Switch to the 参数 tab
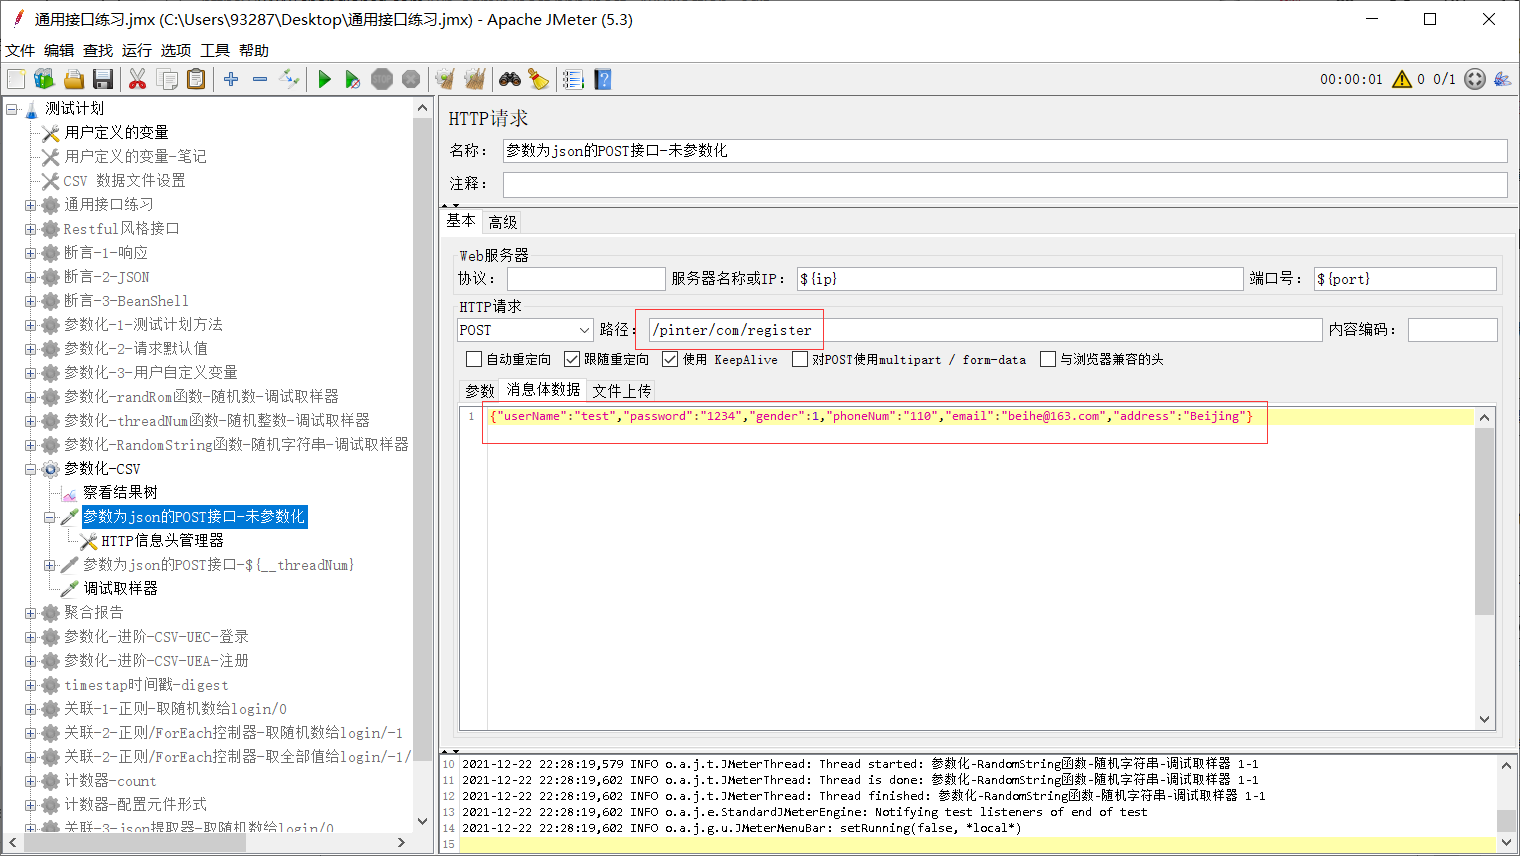 click(x=480, y=390)
